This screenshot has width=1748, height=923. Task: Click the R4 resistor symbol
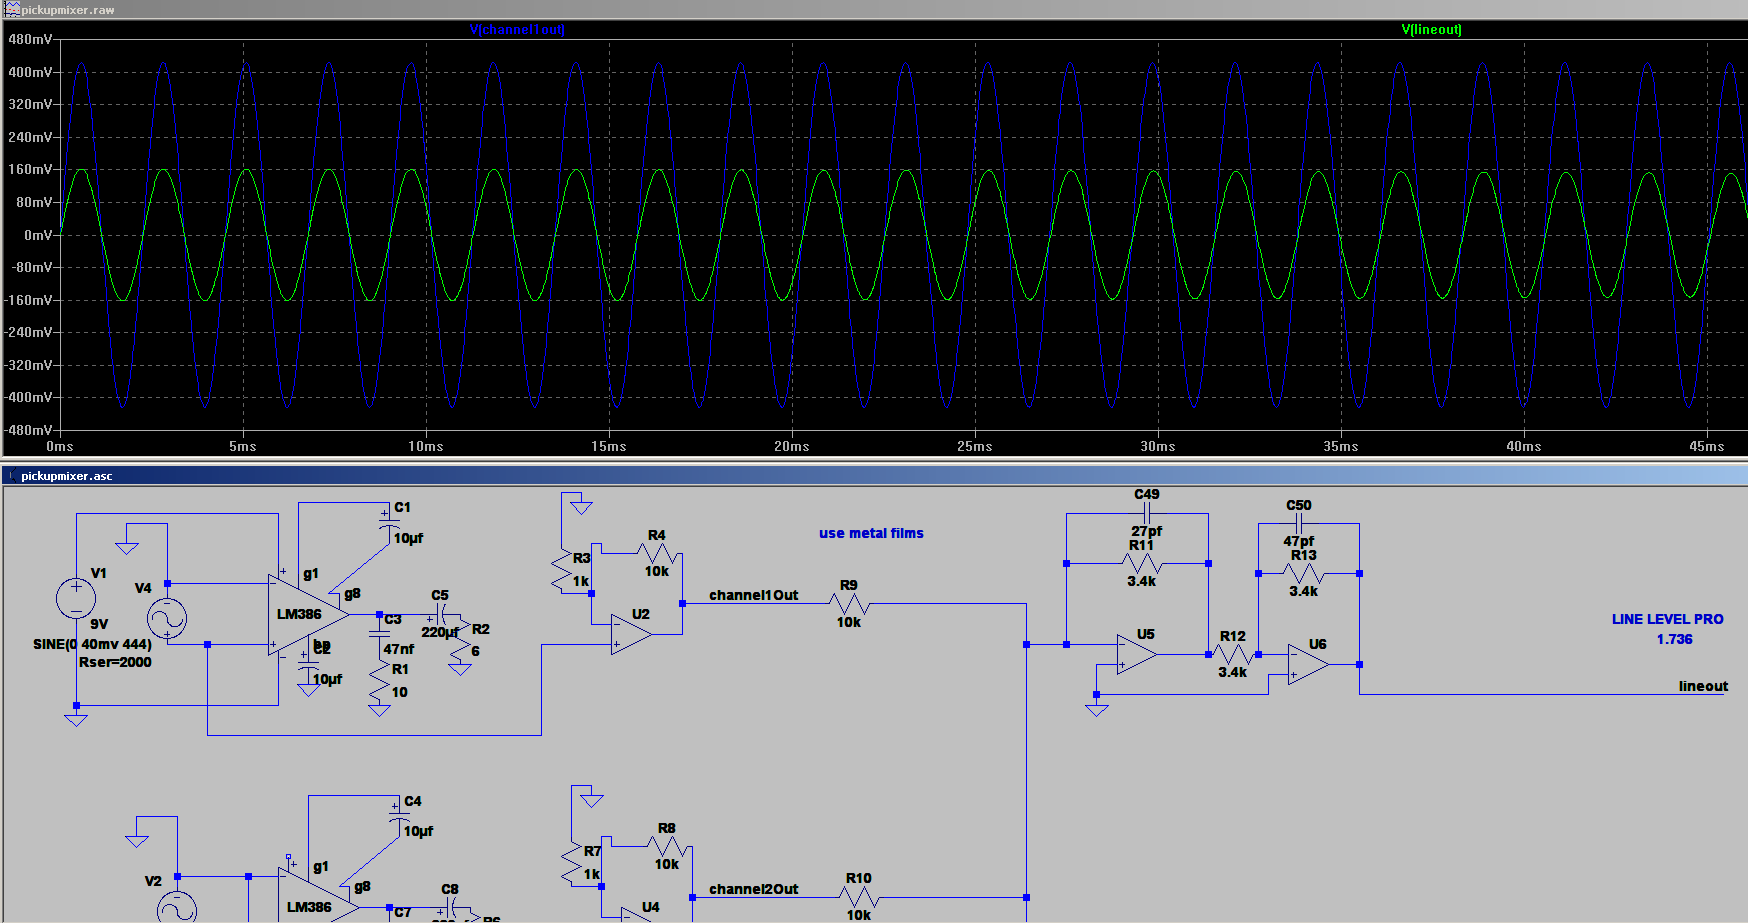tap(657, 553)
